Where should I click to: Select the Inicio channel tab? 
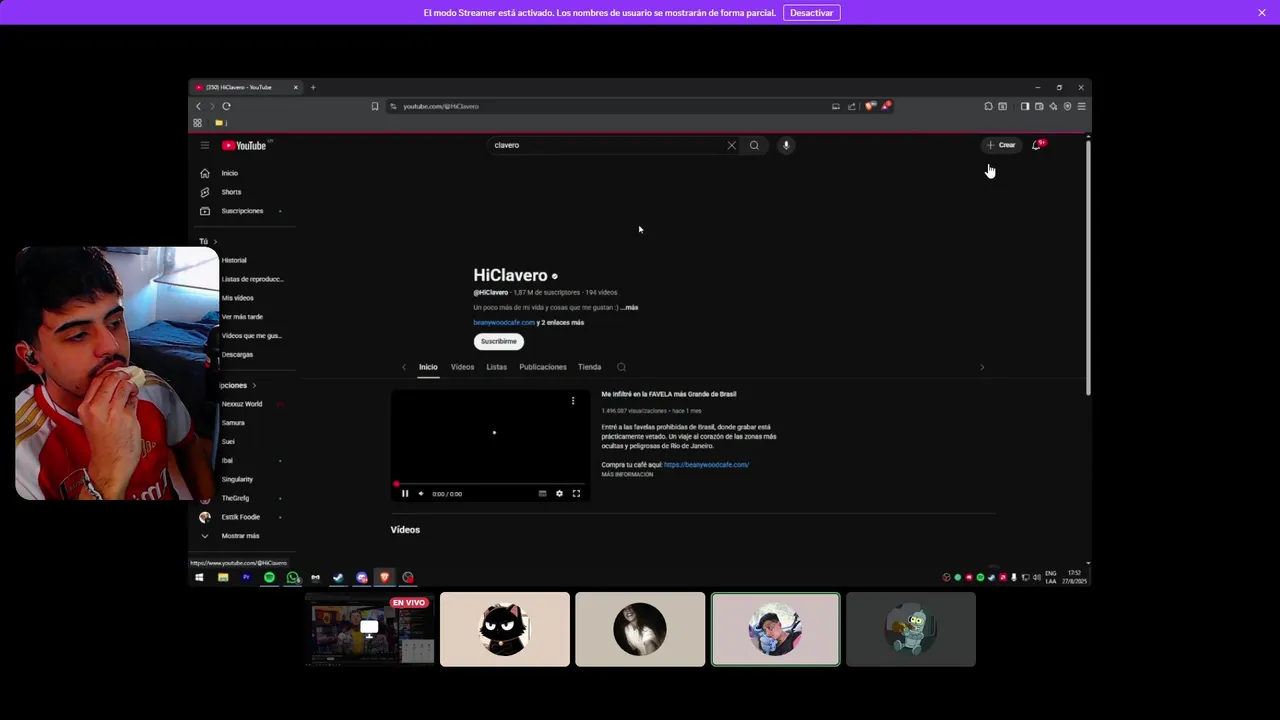coord(428,367)
